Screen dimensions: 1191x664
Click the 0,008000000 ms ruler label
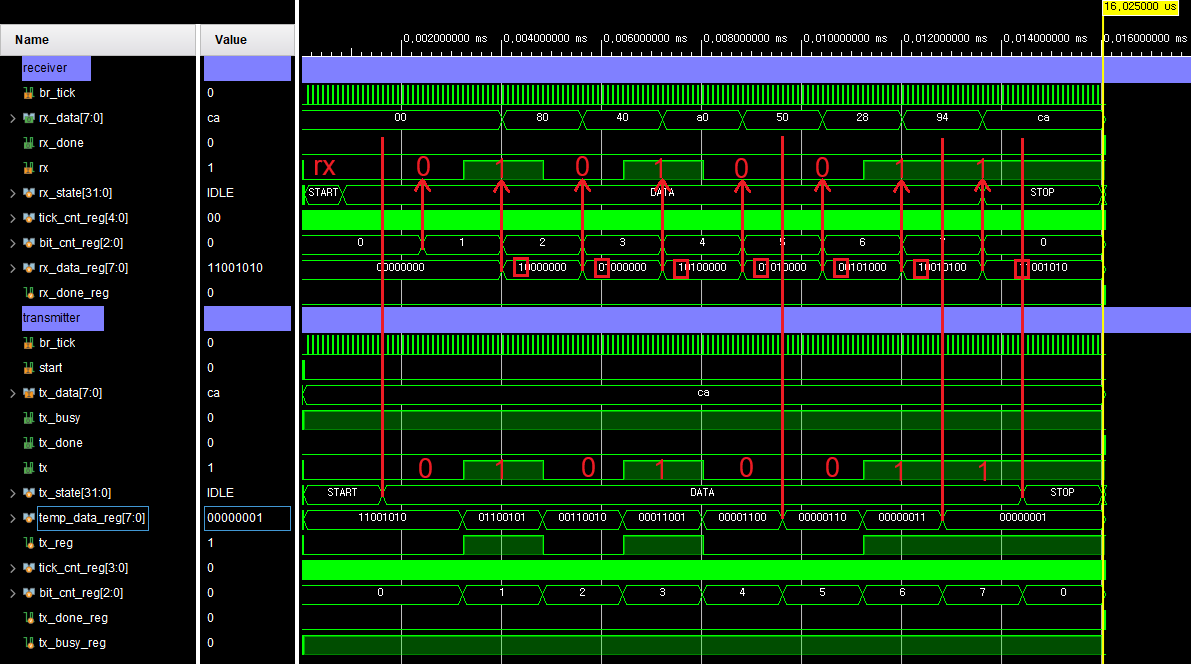[x=745, y=38]
